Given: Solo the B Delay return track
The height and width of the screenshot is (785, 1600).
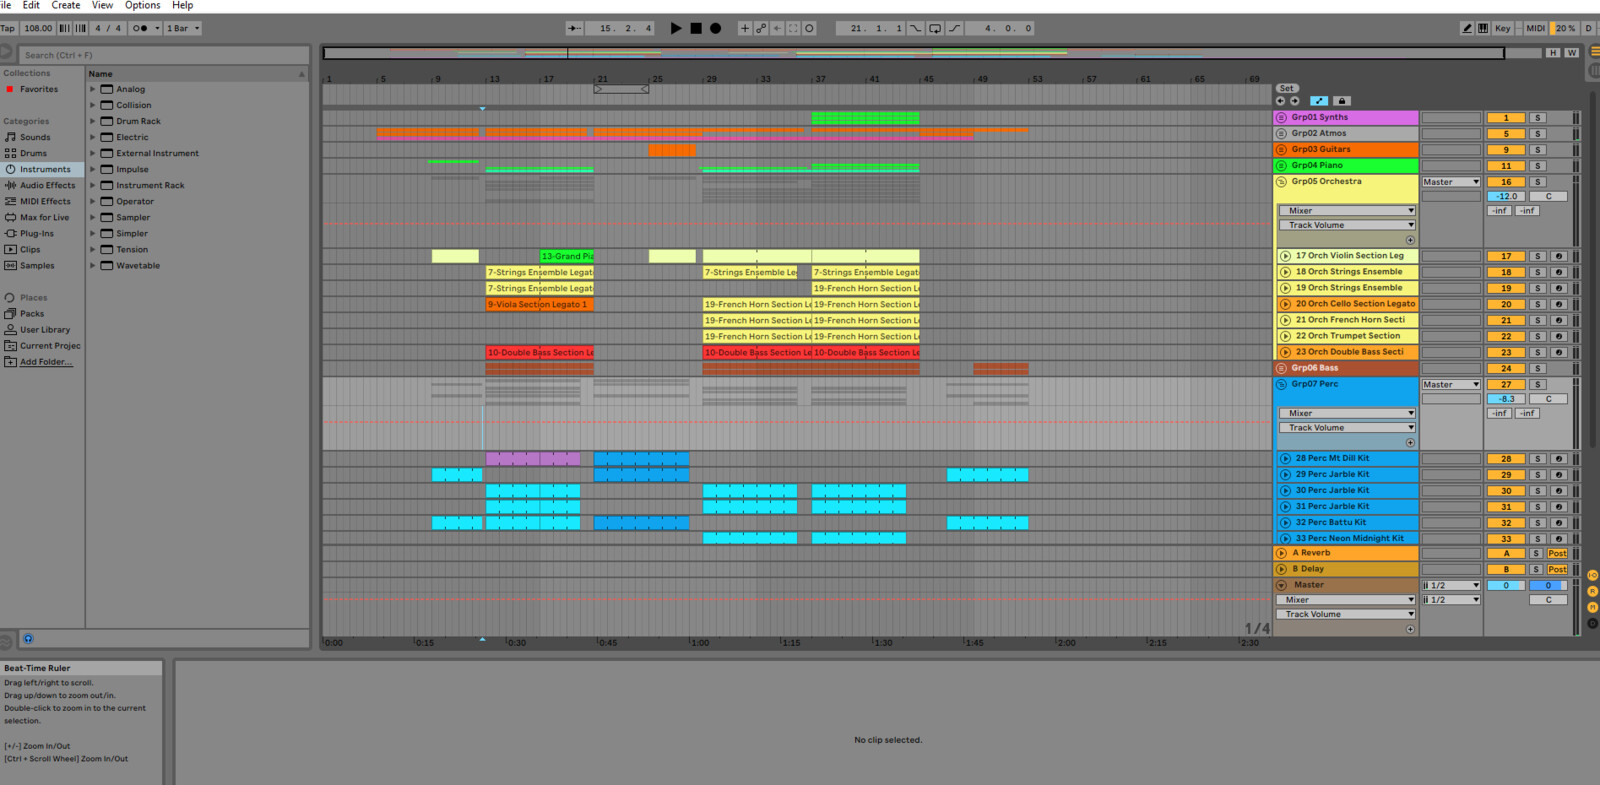Looking at the screenshot, I should [x=1536, y=569].
